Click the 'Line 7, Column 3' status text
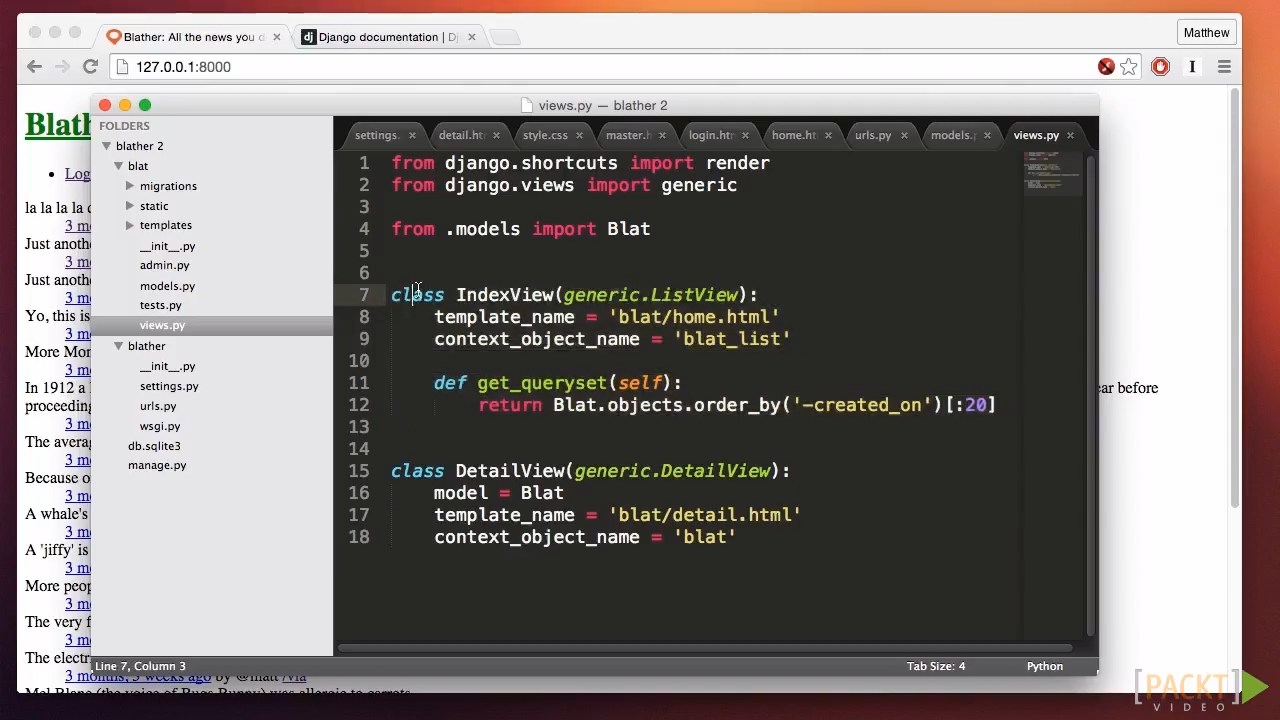 (140, 666)
